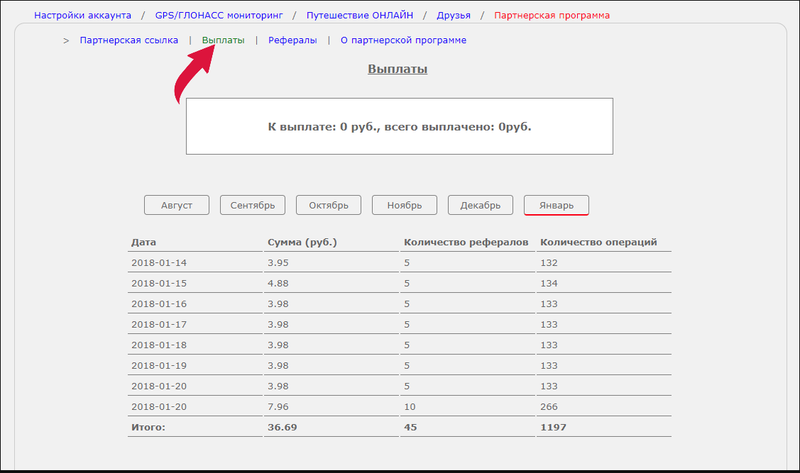The width and height of the screenshot is (800, 473).
Task: View О партнерской программе page
Action: [x=403, y=40]
